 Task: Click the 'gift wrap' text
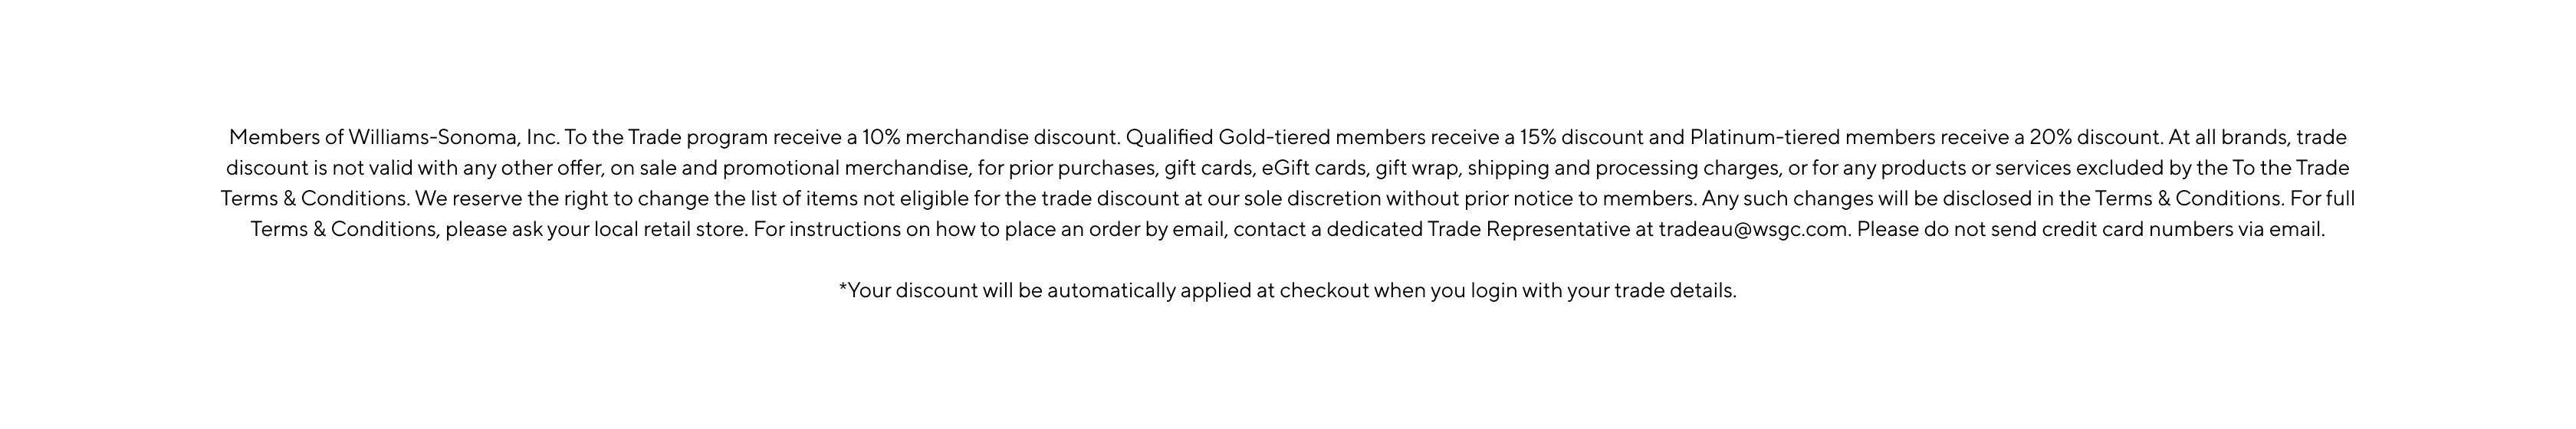(1417, 168)
